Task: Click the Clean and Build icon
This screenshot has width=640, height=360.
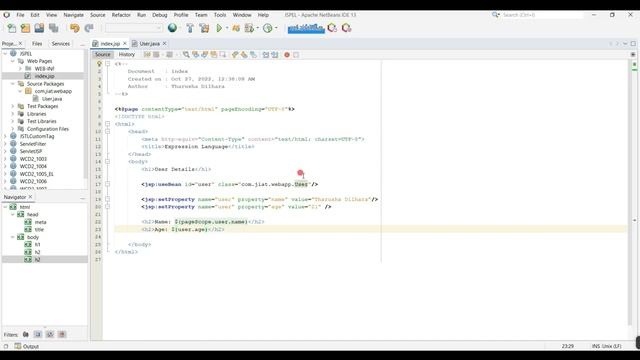Action: coord(204,28)
